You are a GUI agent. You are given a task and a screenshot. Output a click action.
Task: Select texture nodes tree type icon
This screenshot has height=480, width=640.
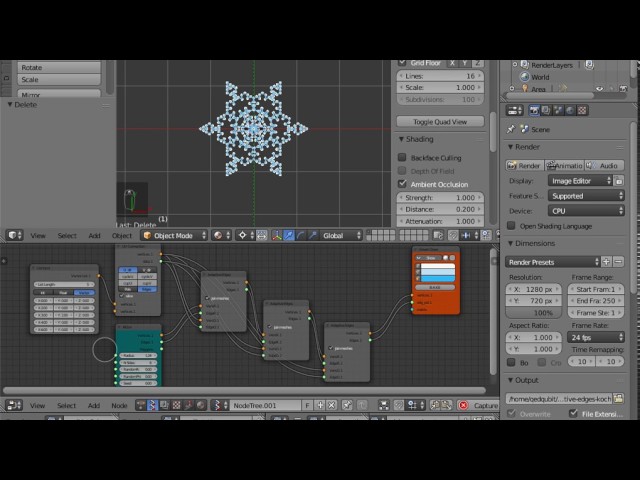(176, 405)
